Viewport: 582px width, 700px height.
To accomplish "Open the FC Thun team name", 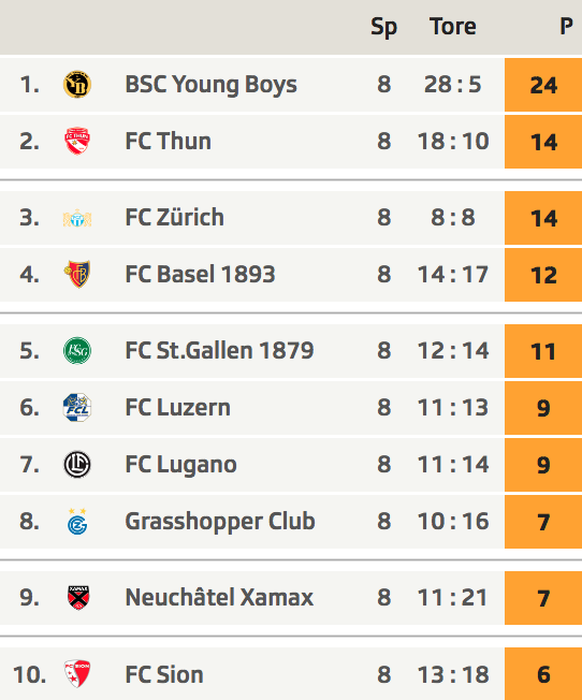I will (168, 141).
